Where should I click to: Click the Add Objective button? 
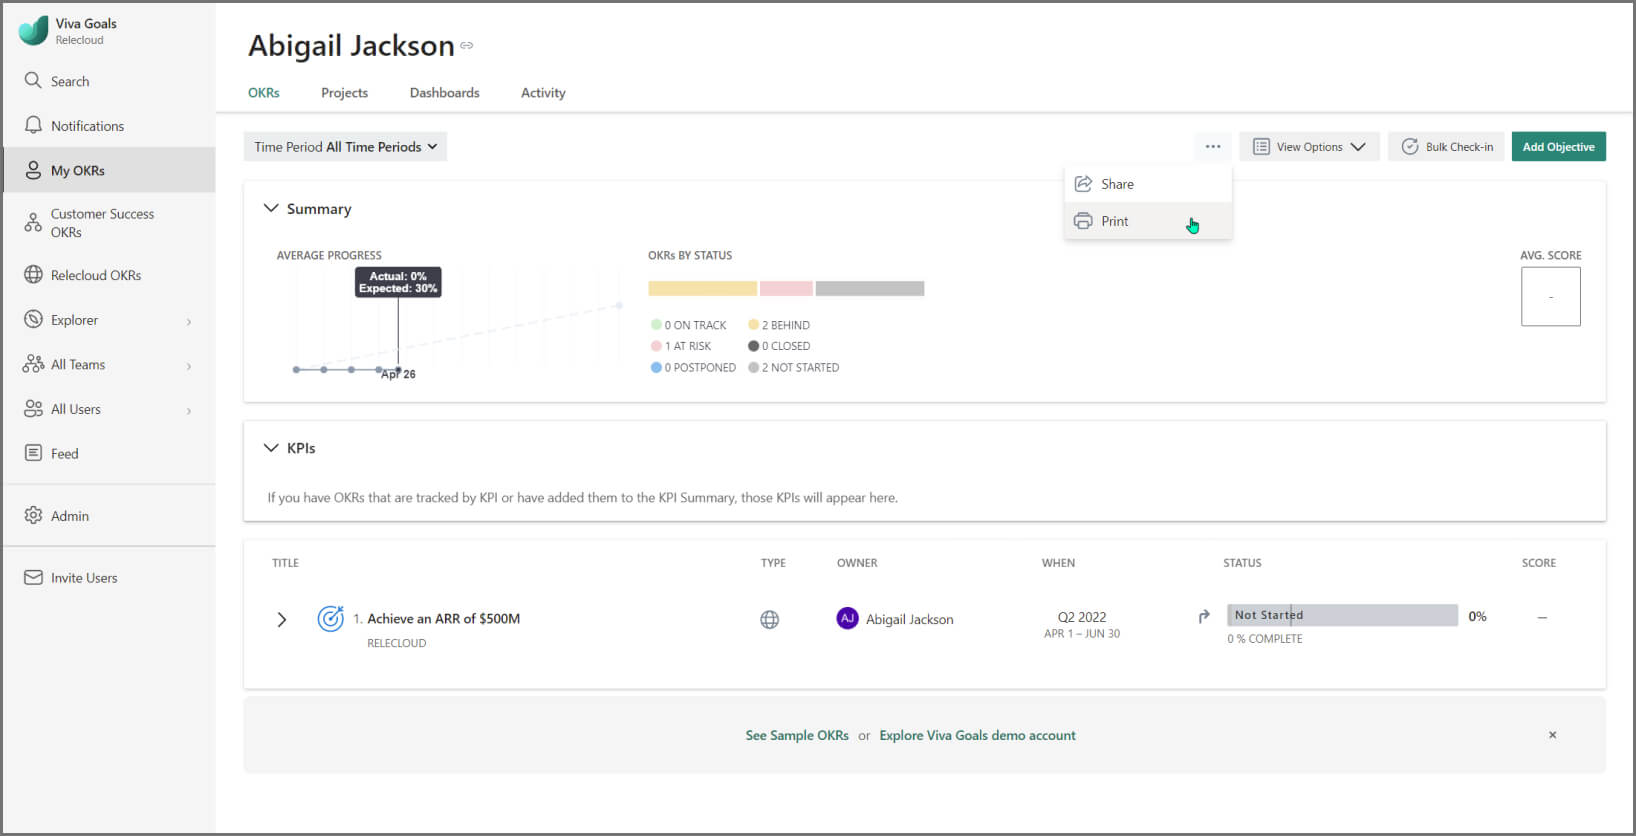tap(1559, 147)
